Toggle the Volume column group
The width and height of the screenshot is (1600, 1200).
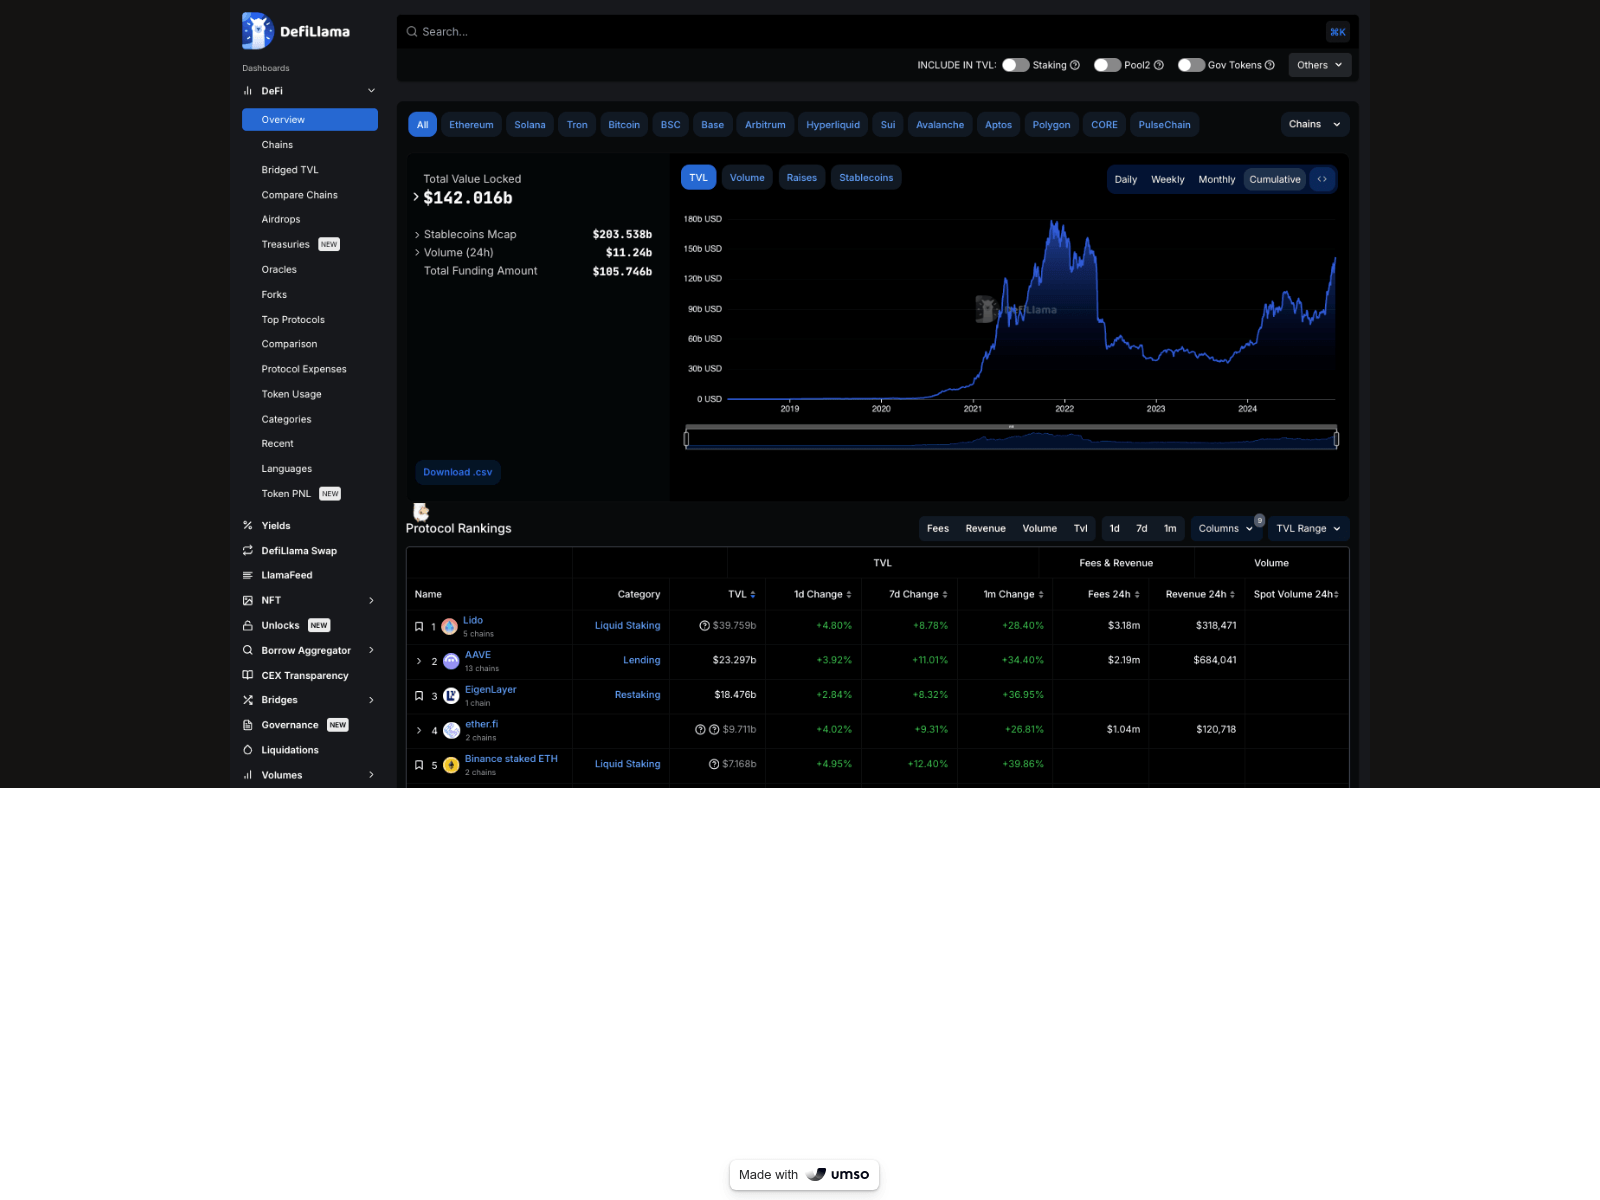tap(1040, 529)
